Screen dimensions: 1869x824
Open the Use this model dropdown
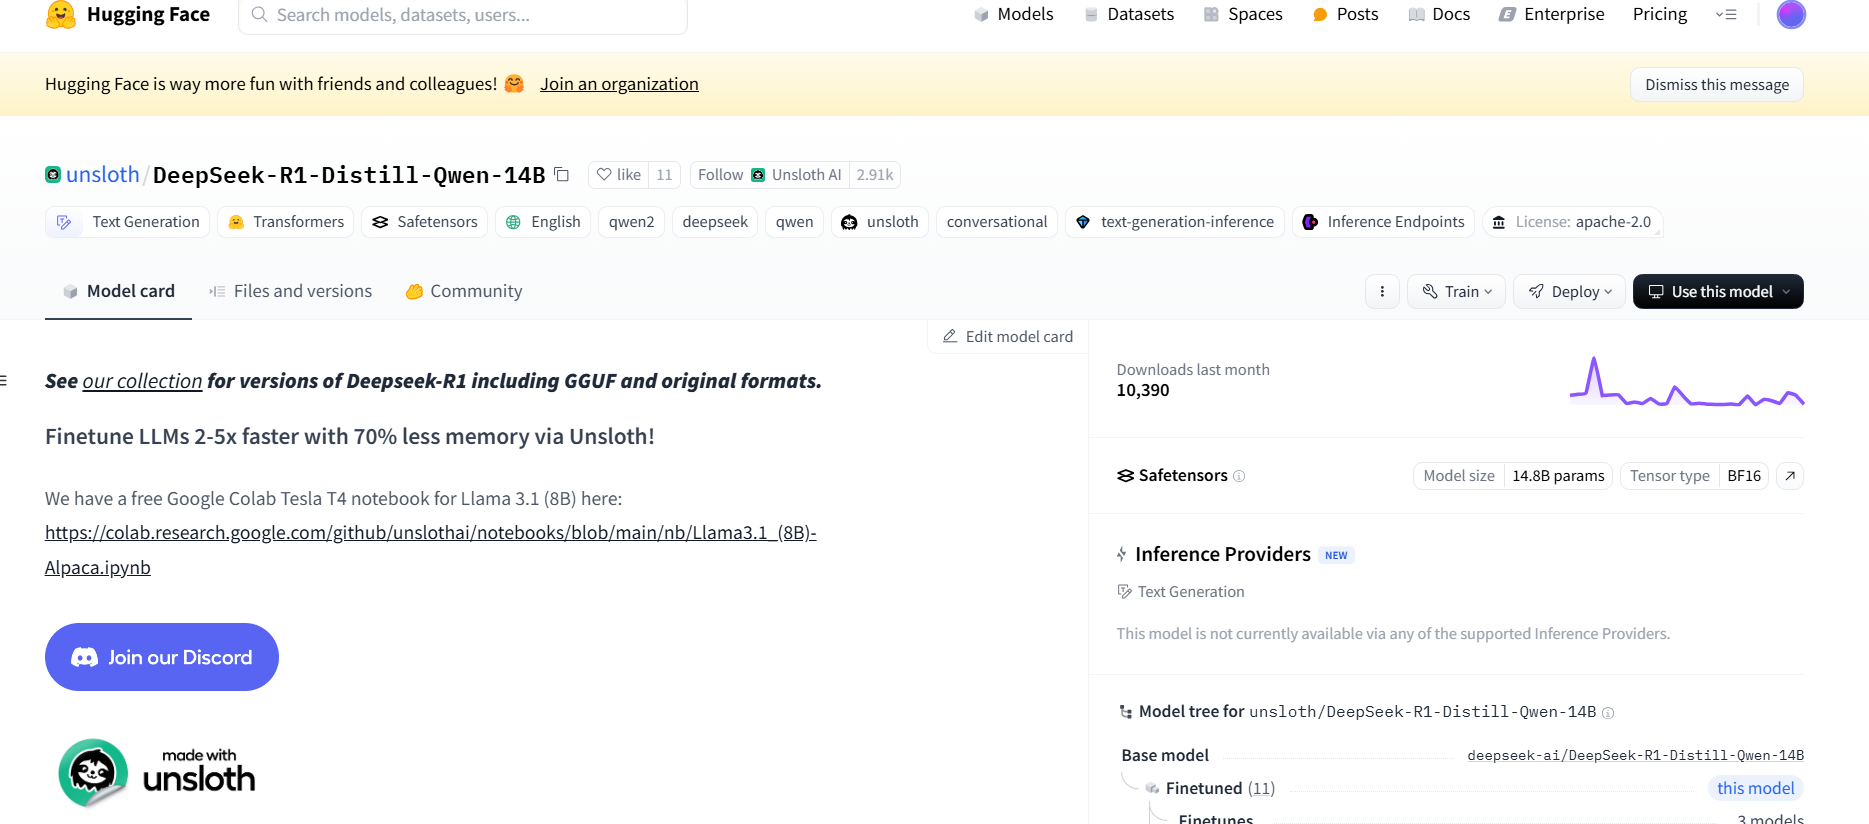[x=1718, y=292]
